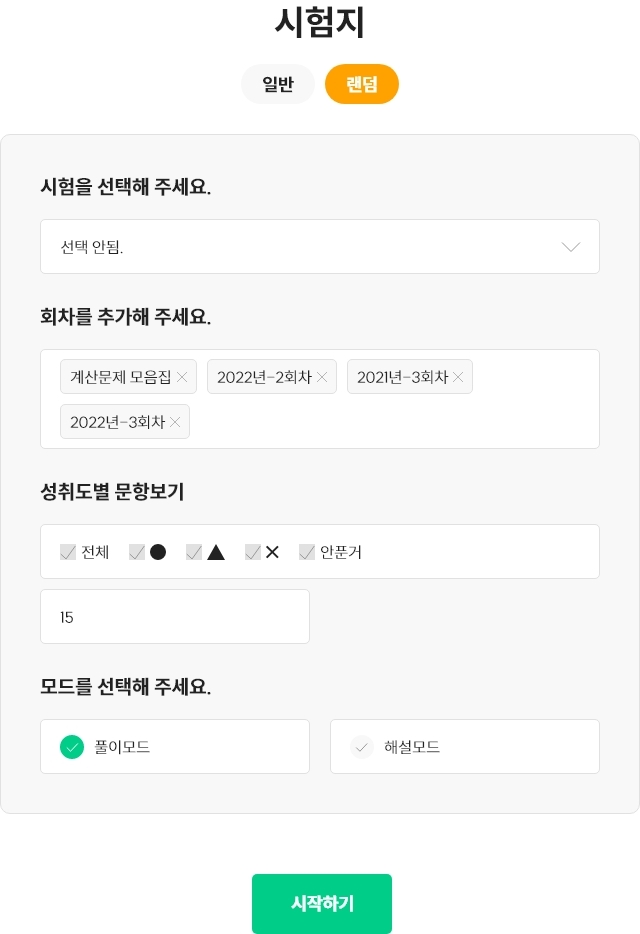The height and width of the screenshot is (934, 640).
Task: Click the 시작하기 button
Action: coord(322,904)
